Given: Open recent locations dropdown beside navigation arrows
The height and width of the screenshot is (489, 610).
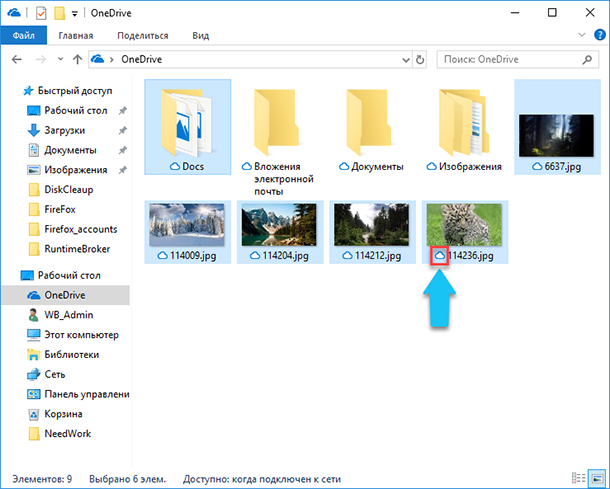Looking at the screenshot, I should [60, 60].
